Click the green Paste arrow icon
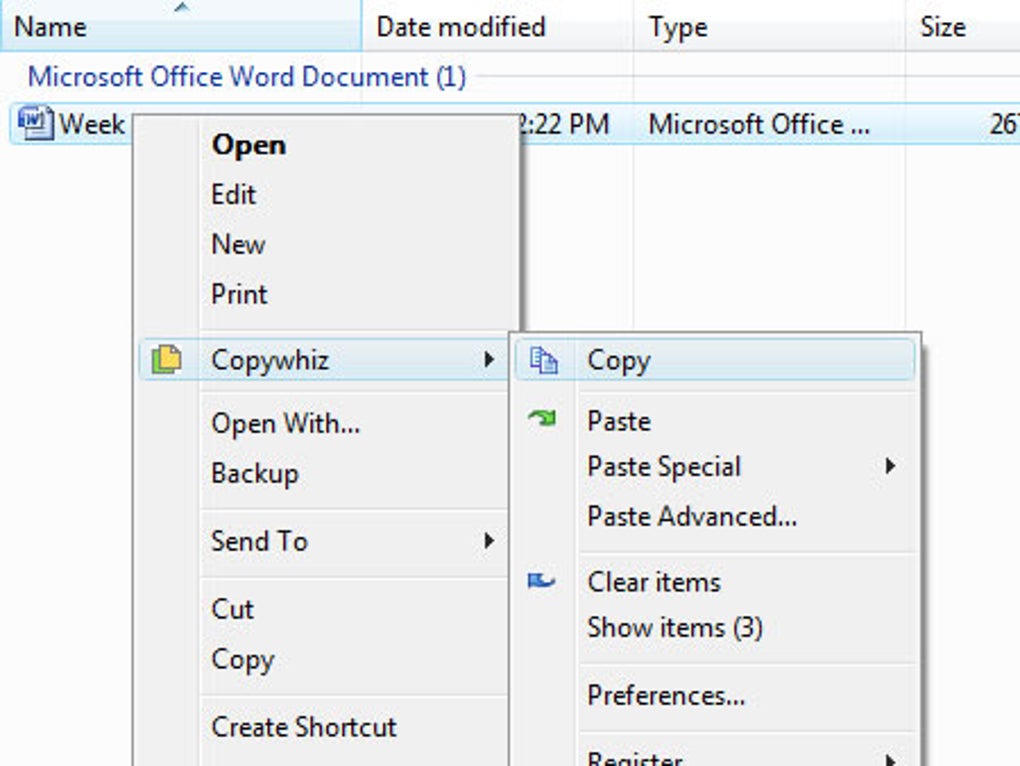Viewport: 1020px width, 766px height. 542,418
